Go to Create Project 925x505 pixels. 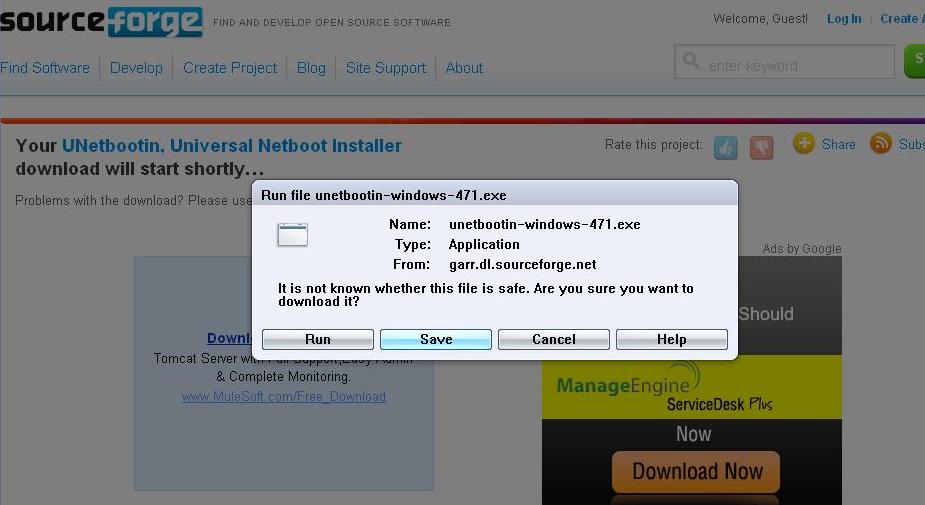[x=229, y=68]
